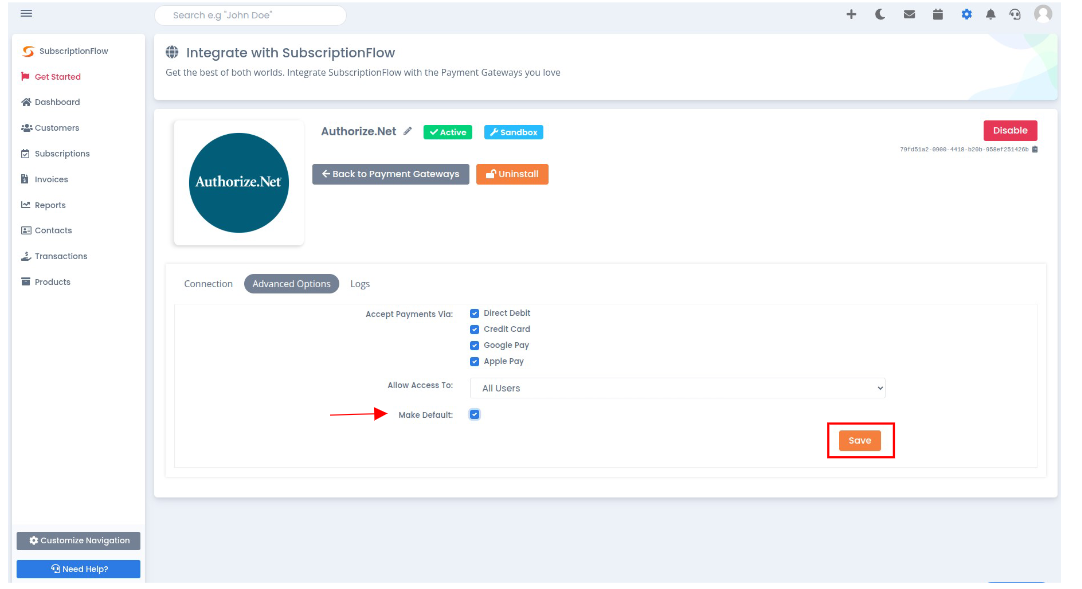The height and width of the screenshot is (589, 1082).
Task: Open Customers in sidebar
Action: pyautogui.click(x=51, y=129)
